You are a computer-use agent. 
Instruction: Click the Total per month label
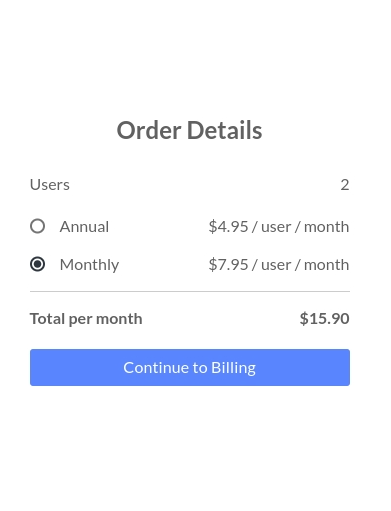click(x=86, y=319)
